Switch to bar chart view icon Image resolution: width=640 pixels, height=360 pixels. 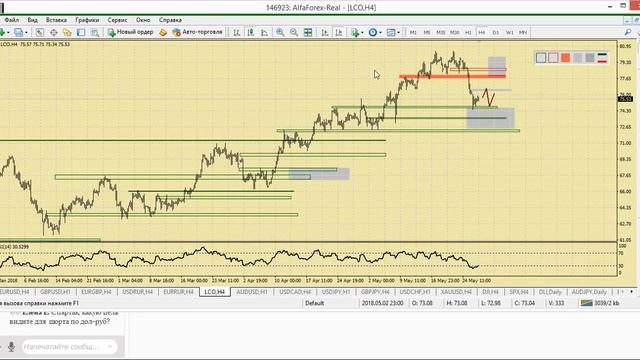pos(237,32)
